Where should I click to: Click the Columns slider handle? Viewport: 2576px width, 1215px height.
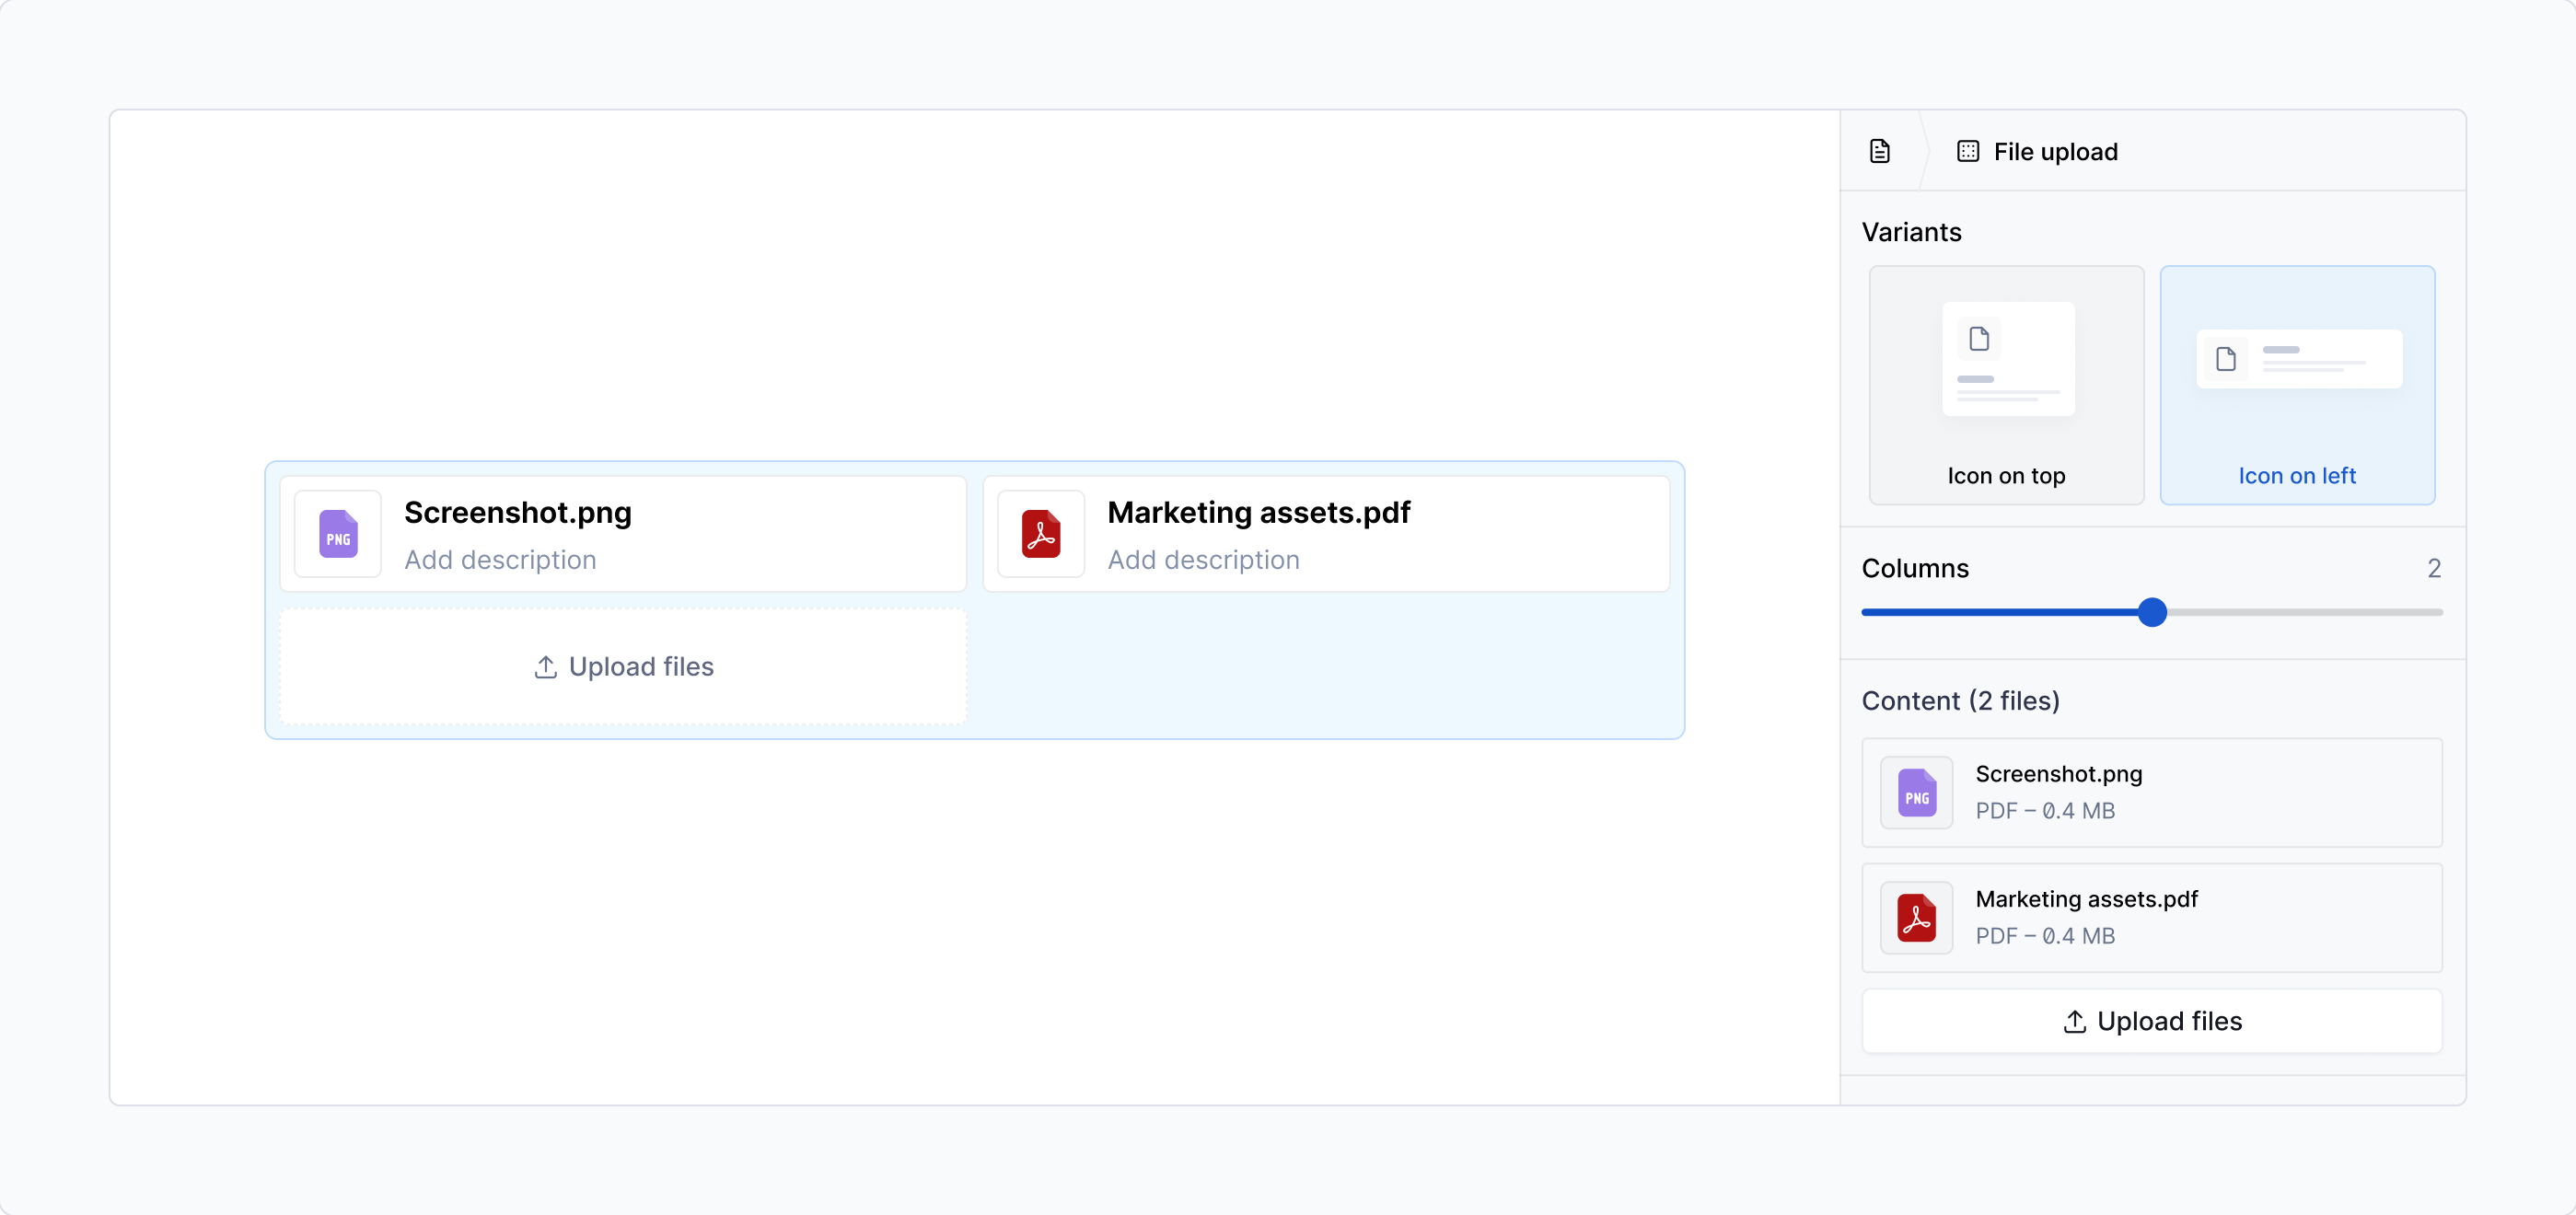[x=2152, y=612]
